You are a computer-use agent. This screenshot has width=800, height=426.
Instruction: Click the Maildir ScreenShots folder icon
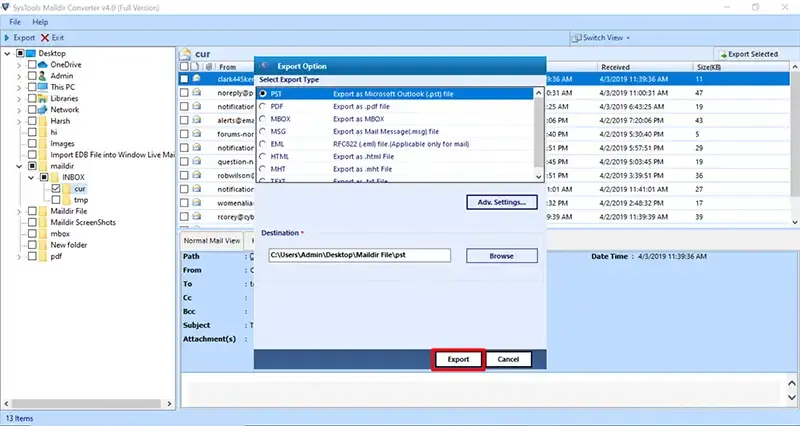(x=42, y=222)
